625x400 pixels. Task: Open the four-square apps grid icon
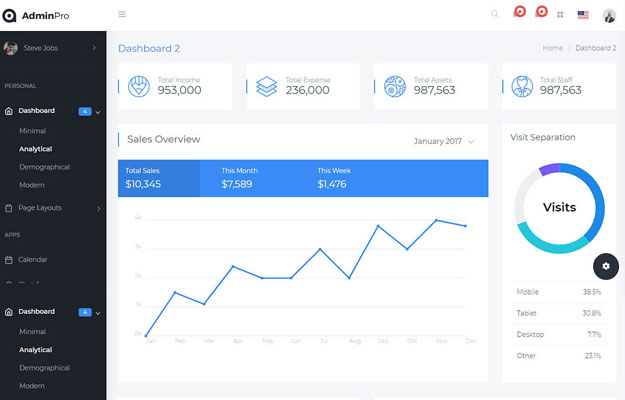[x=560, y=15]
